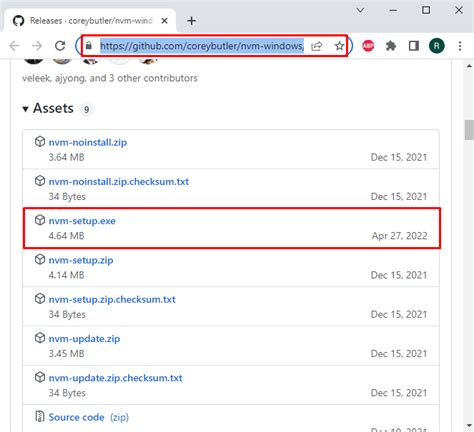Open the Chrome three-dot menu
Viewport: 474px width, 432px height.
[x=460, y=46]
